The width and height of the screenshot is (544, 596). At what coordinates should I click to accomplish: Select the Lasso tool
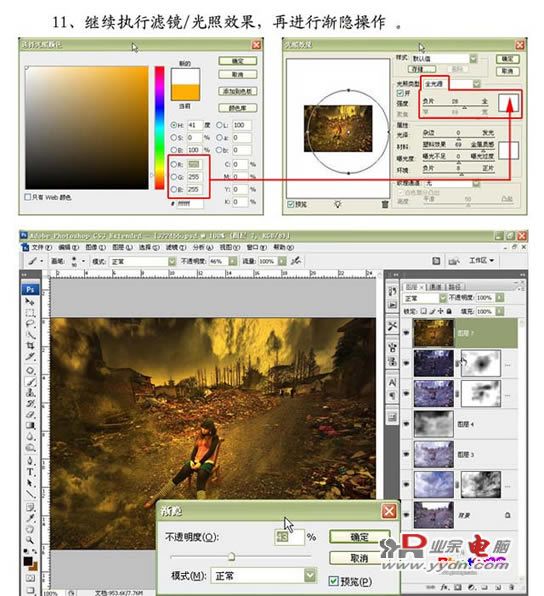point(30,324)
